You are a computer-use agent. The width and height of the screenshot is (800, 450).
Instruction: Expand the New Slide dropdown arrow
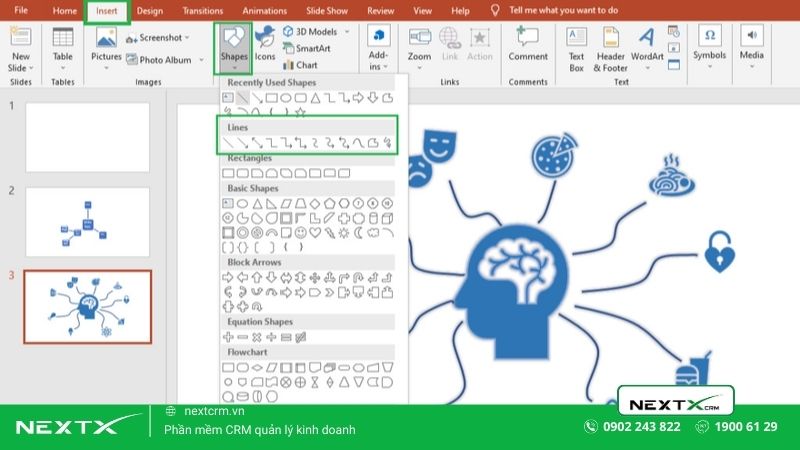31,68
